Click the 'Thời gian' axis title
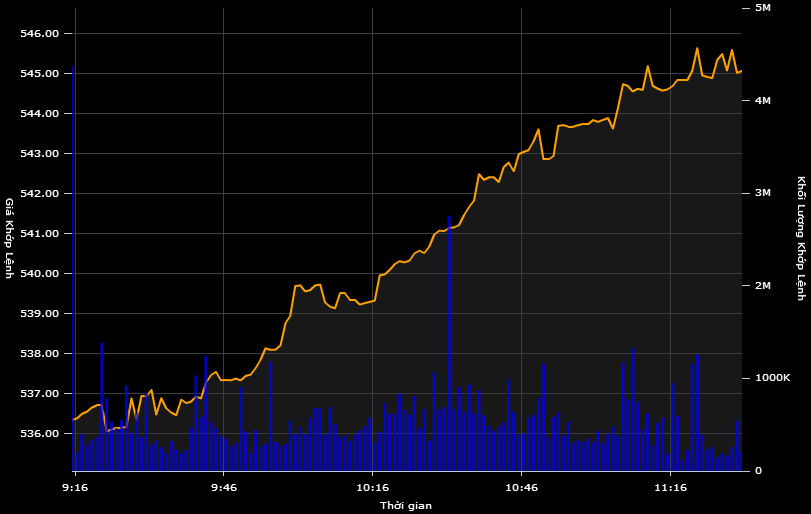This screenshot has height=514, width=811. tap(405, 506)
